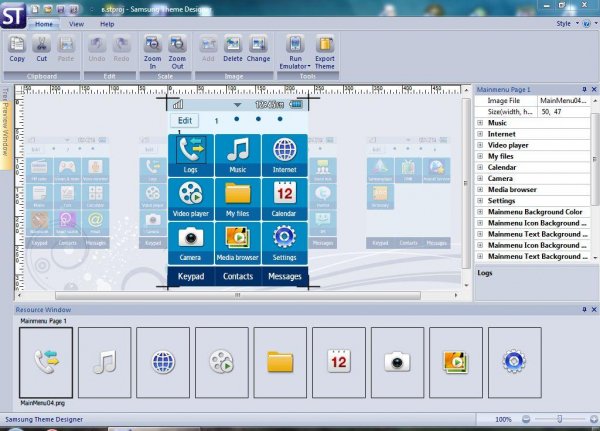
Task: Click Contacts softkey in phone preview
Action: [x=238, y=276]
